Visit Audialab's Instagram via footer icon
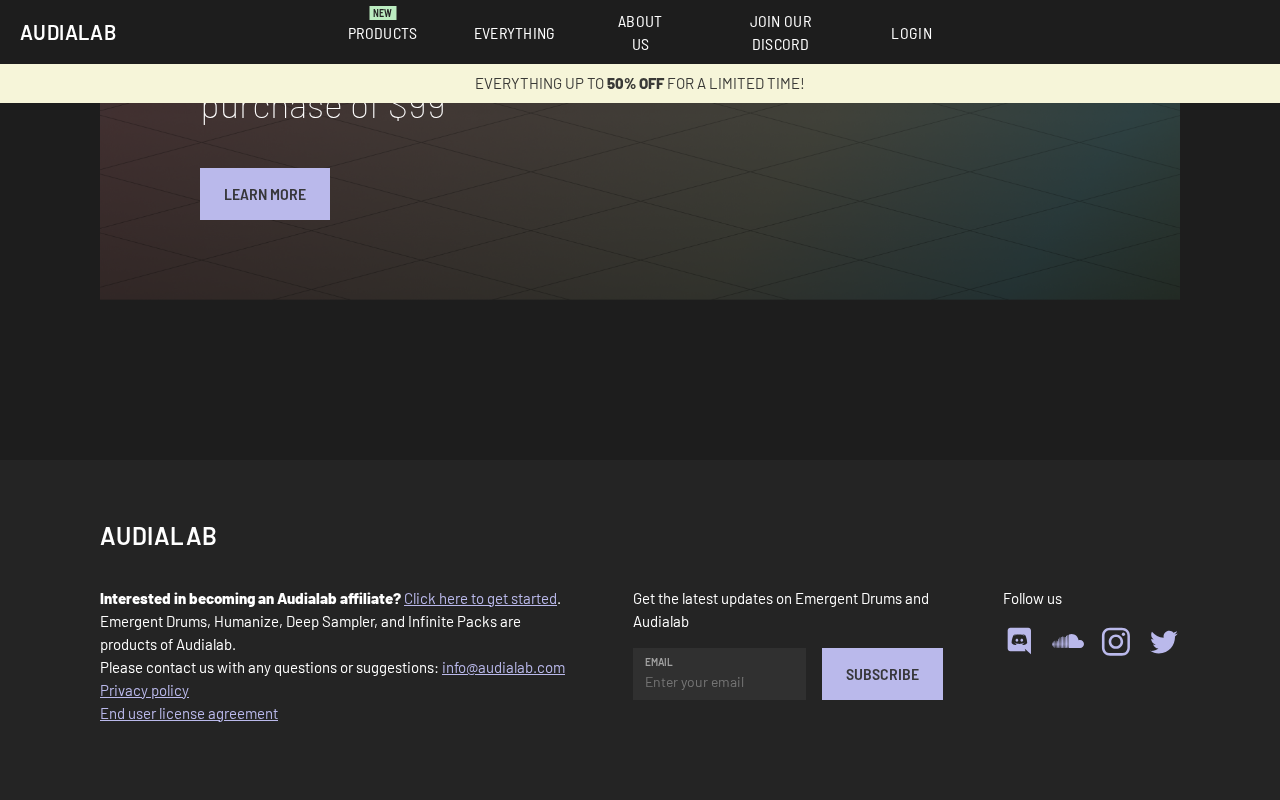 click(1116, 641)
